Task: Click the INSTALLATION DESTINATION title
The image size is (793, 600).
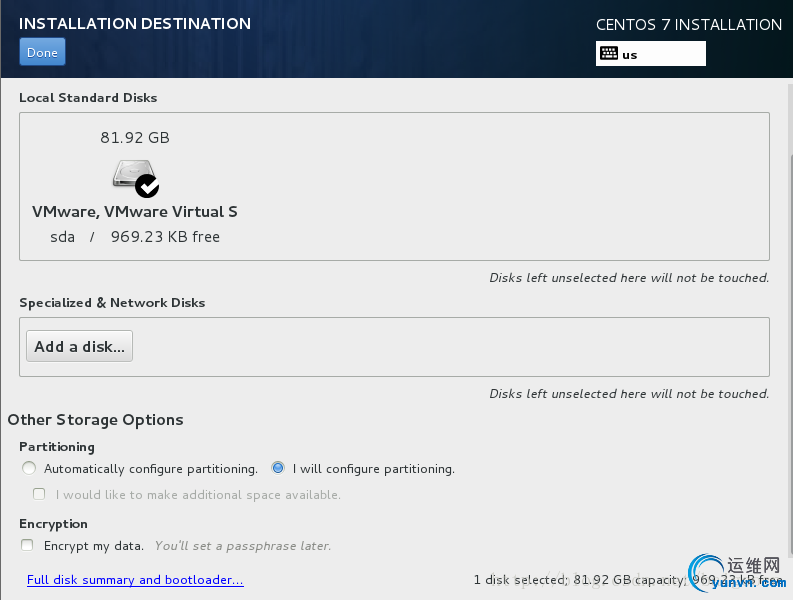Action: 135,23
